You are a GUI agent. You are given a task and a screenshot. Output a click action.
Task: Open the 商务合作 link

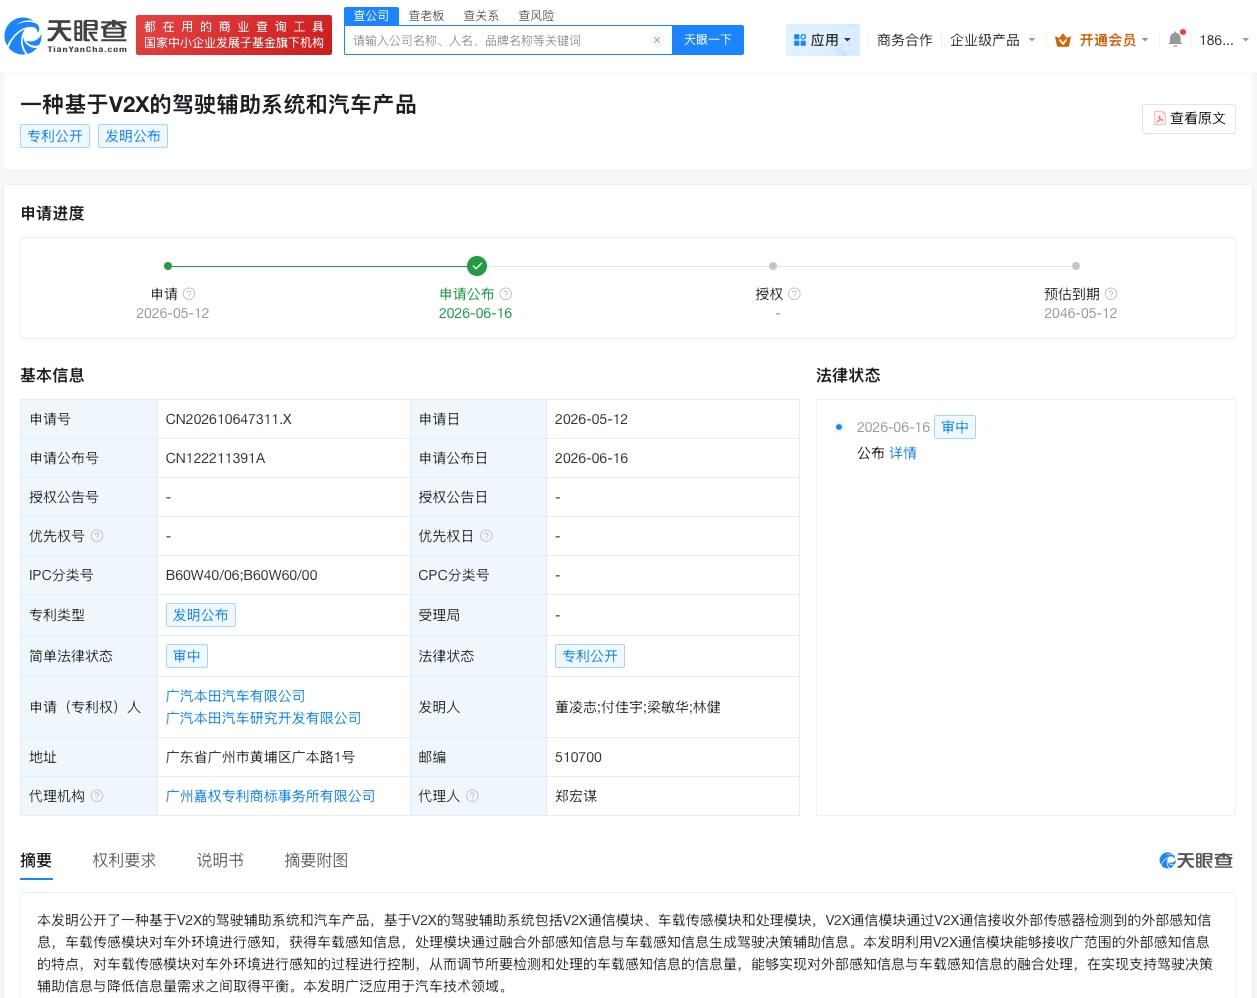point(904,40)
